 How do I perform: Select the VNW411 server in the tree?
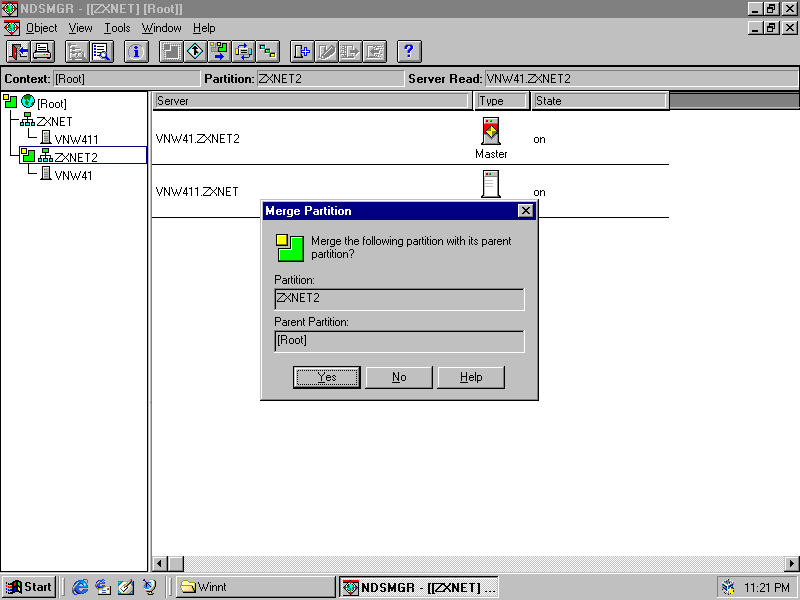tap(76, 140)
